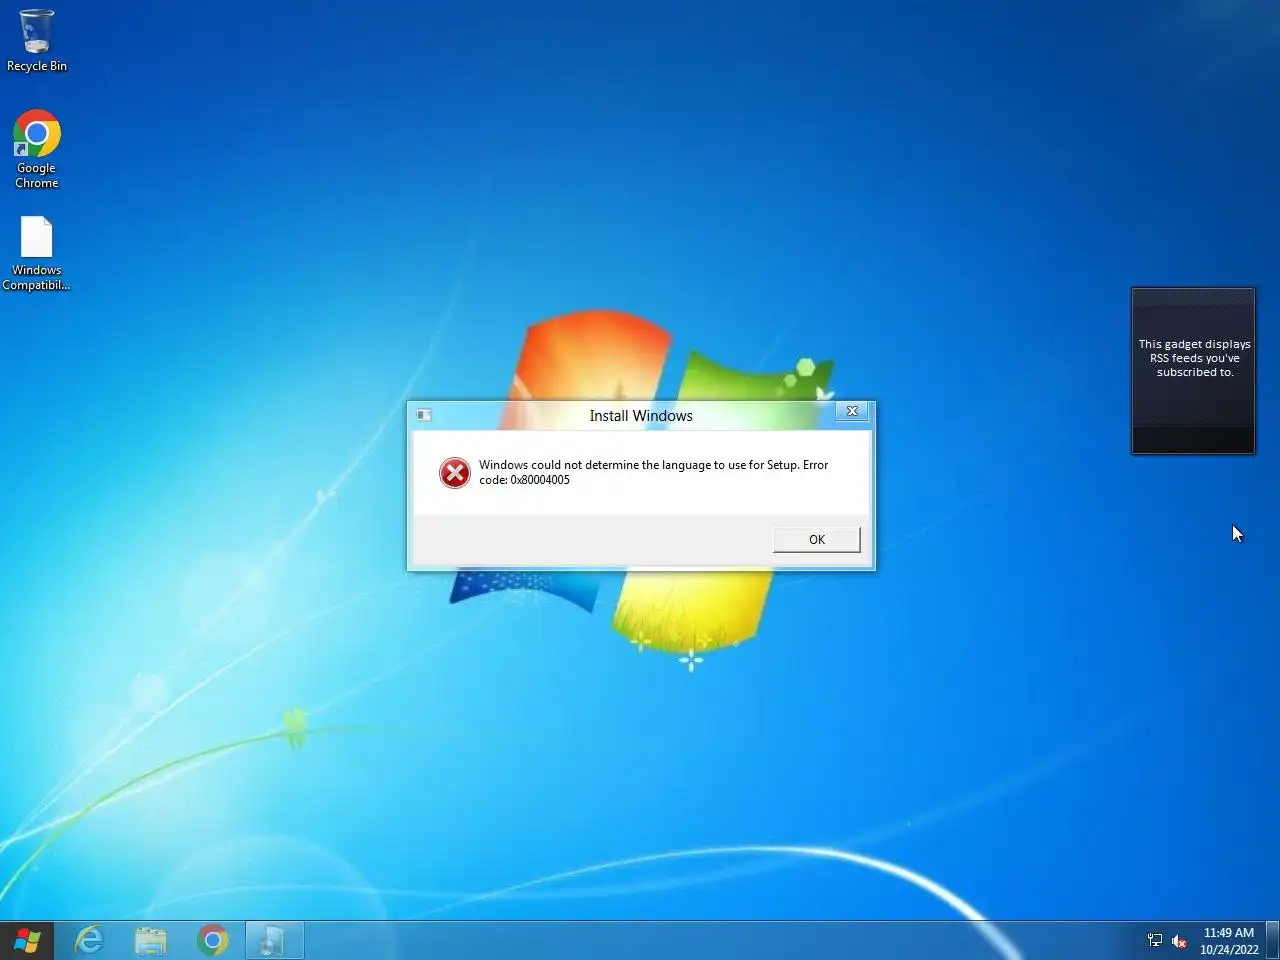Close the Install Windows dialog
Image resolution: width=1280 pixels, height=960 pixels.
(x=852, y=411)
